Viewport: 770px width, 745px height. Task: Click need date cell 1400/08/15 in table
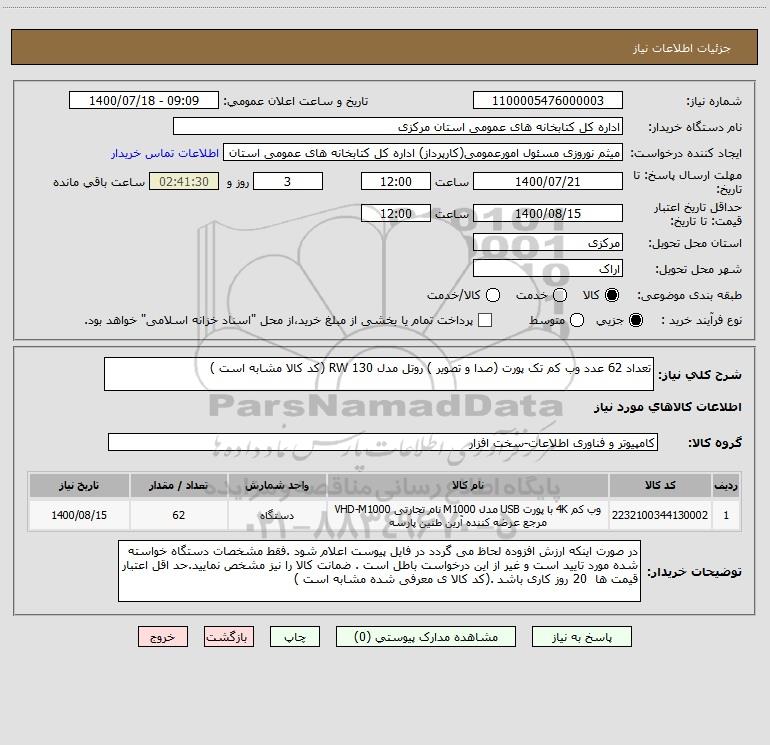coord(79,515)
